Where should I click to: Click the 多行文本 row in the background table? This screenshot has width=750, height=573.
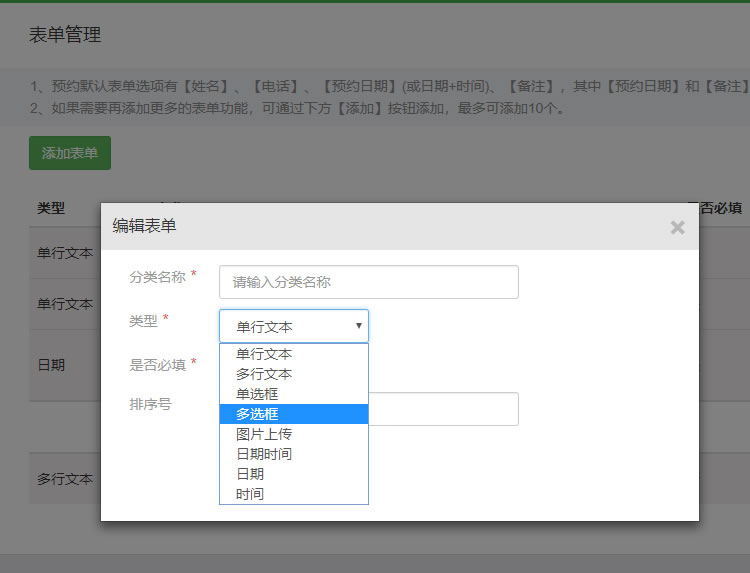tap(65, 479)
